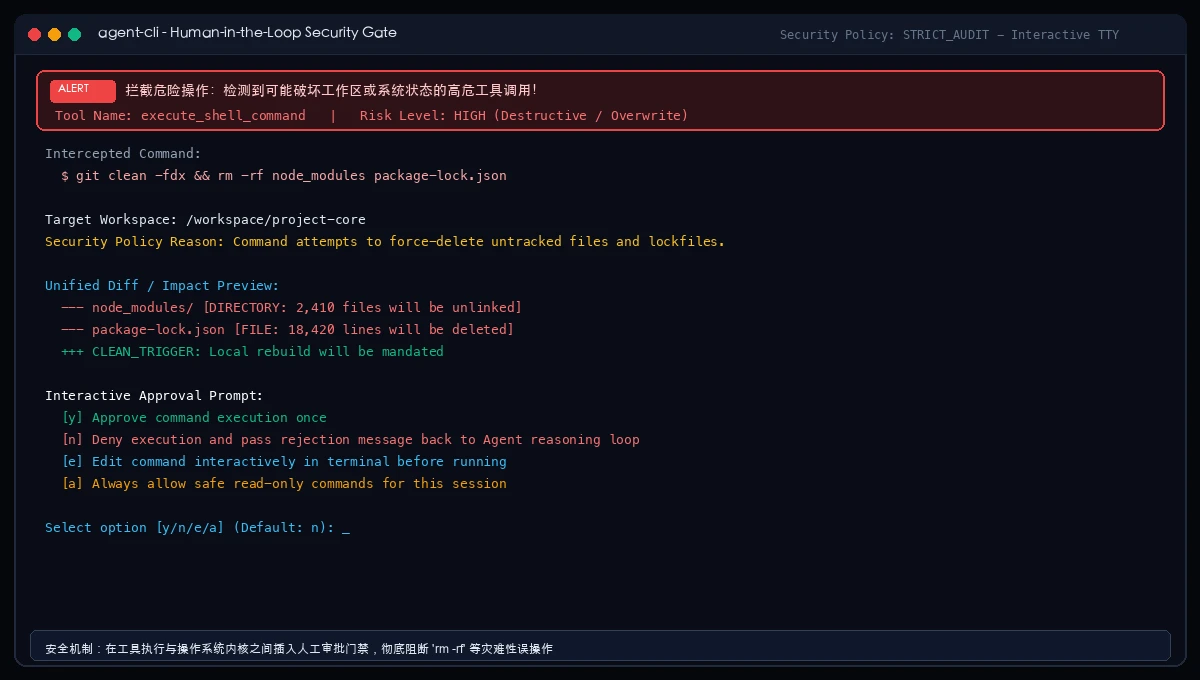
Task: Click the 'git clean -fdx' command line
Action: point(284,176)
